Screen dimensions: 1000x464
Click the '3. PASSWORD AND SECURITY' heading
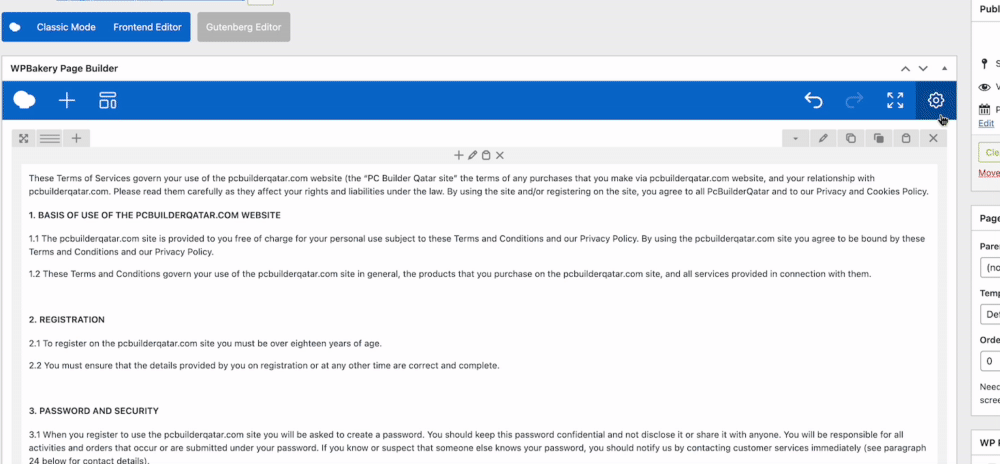94,411
